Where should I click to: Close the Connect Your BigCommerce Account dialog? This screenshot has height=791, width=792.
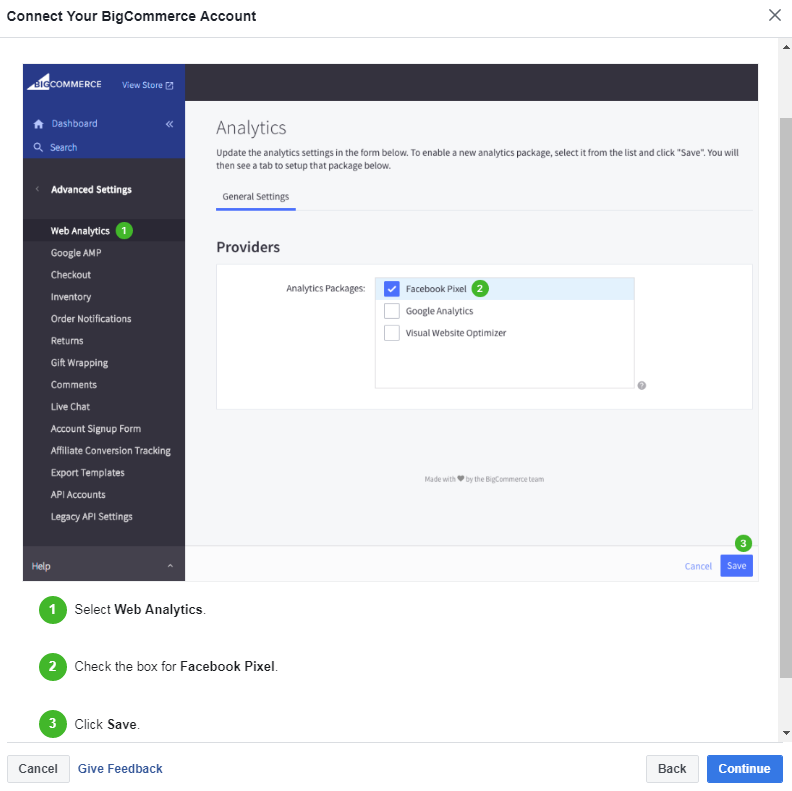click(x=774, y=15)
